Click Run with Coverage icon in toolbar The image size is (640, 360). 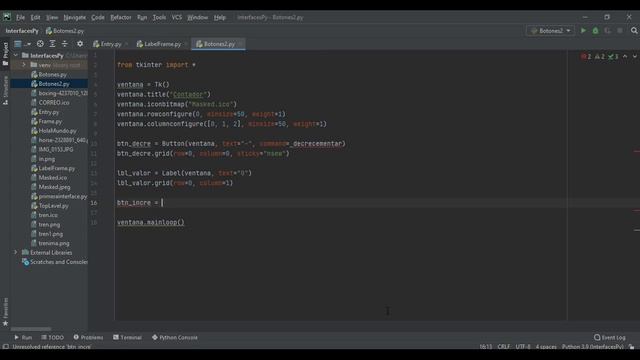[x=608, y=31]
